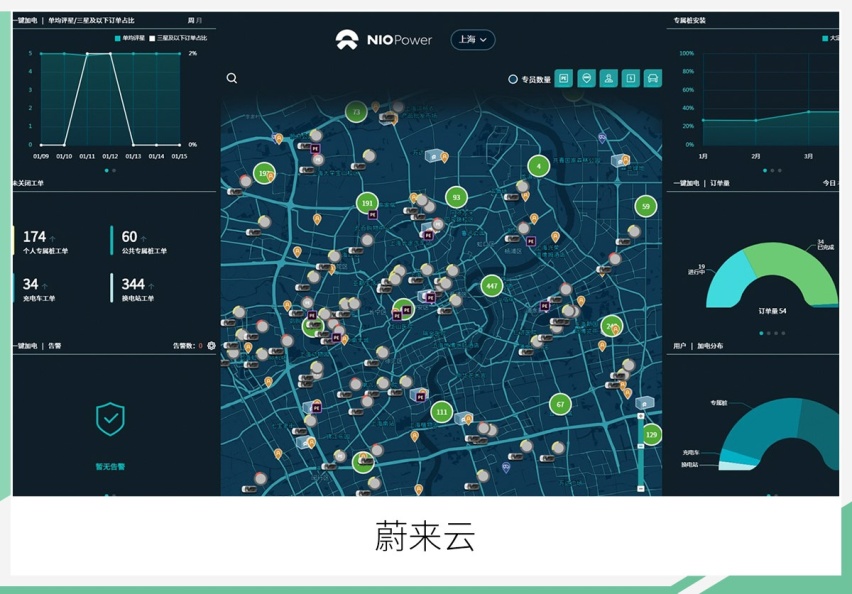Toggle the charging station bolt filter icon
This screenshot has height=594, width=852.
(631, 78)
